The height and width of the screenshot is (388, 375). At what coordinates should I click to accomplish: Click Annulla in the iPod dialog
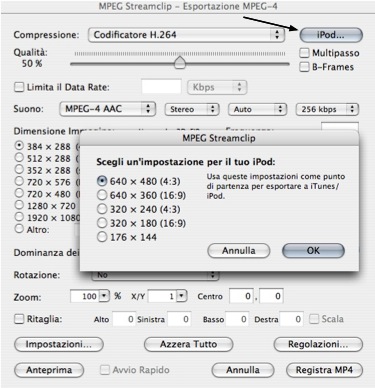coord(239,251)
